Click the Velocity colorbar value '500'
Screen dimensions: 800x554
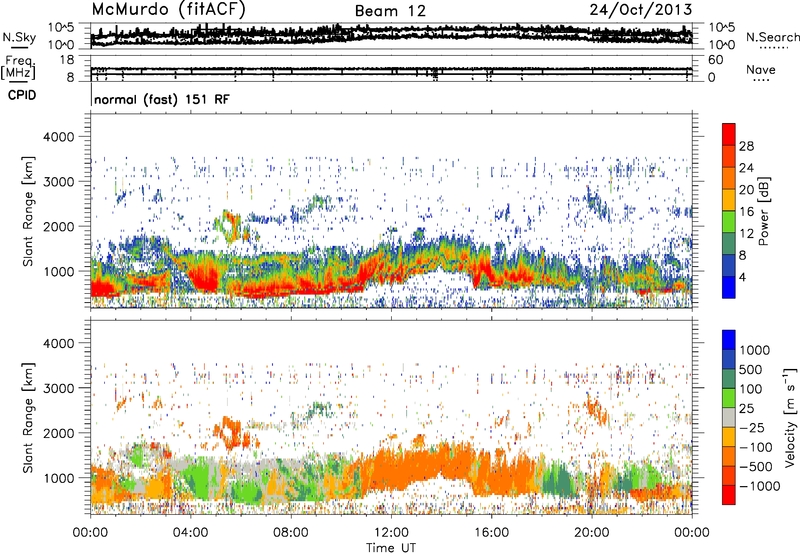coord(751,369)
